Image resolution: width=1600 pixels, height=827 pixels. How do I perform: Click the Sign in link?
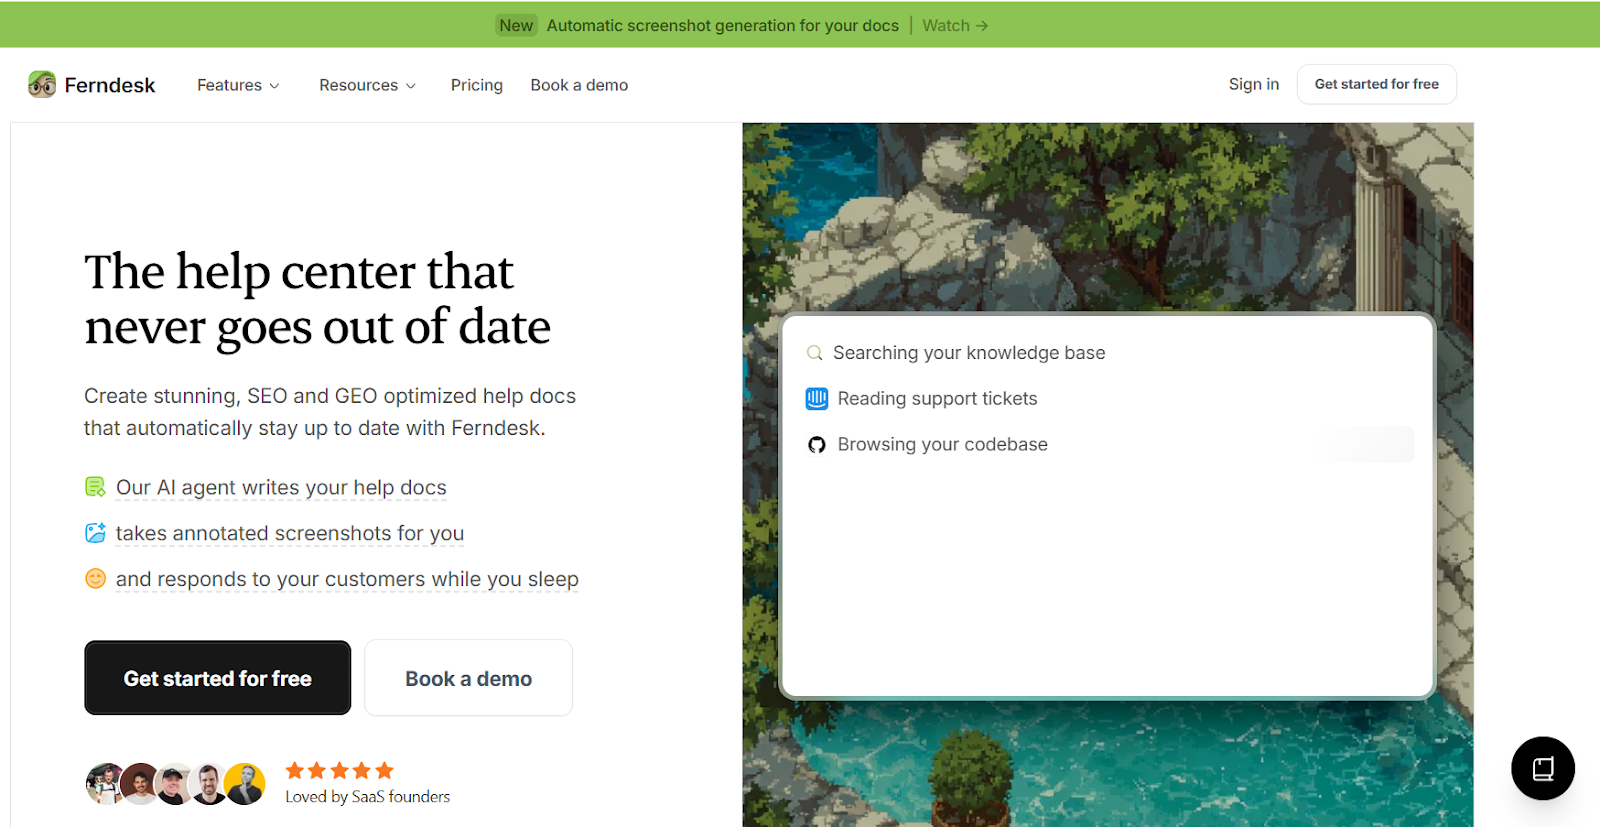click(x=1253, y=84)
